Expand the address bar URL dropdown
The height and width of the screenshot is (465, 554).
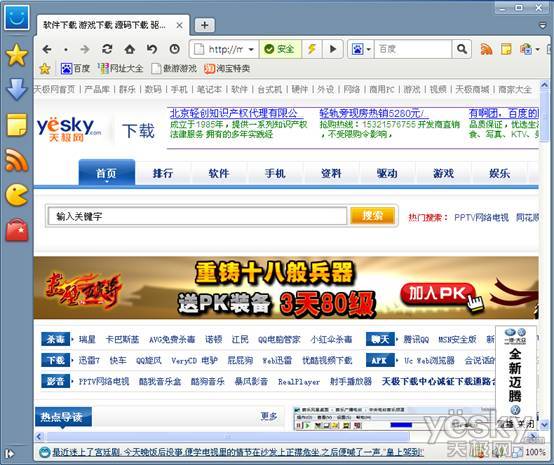point(251,49)
